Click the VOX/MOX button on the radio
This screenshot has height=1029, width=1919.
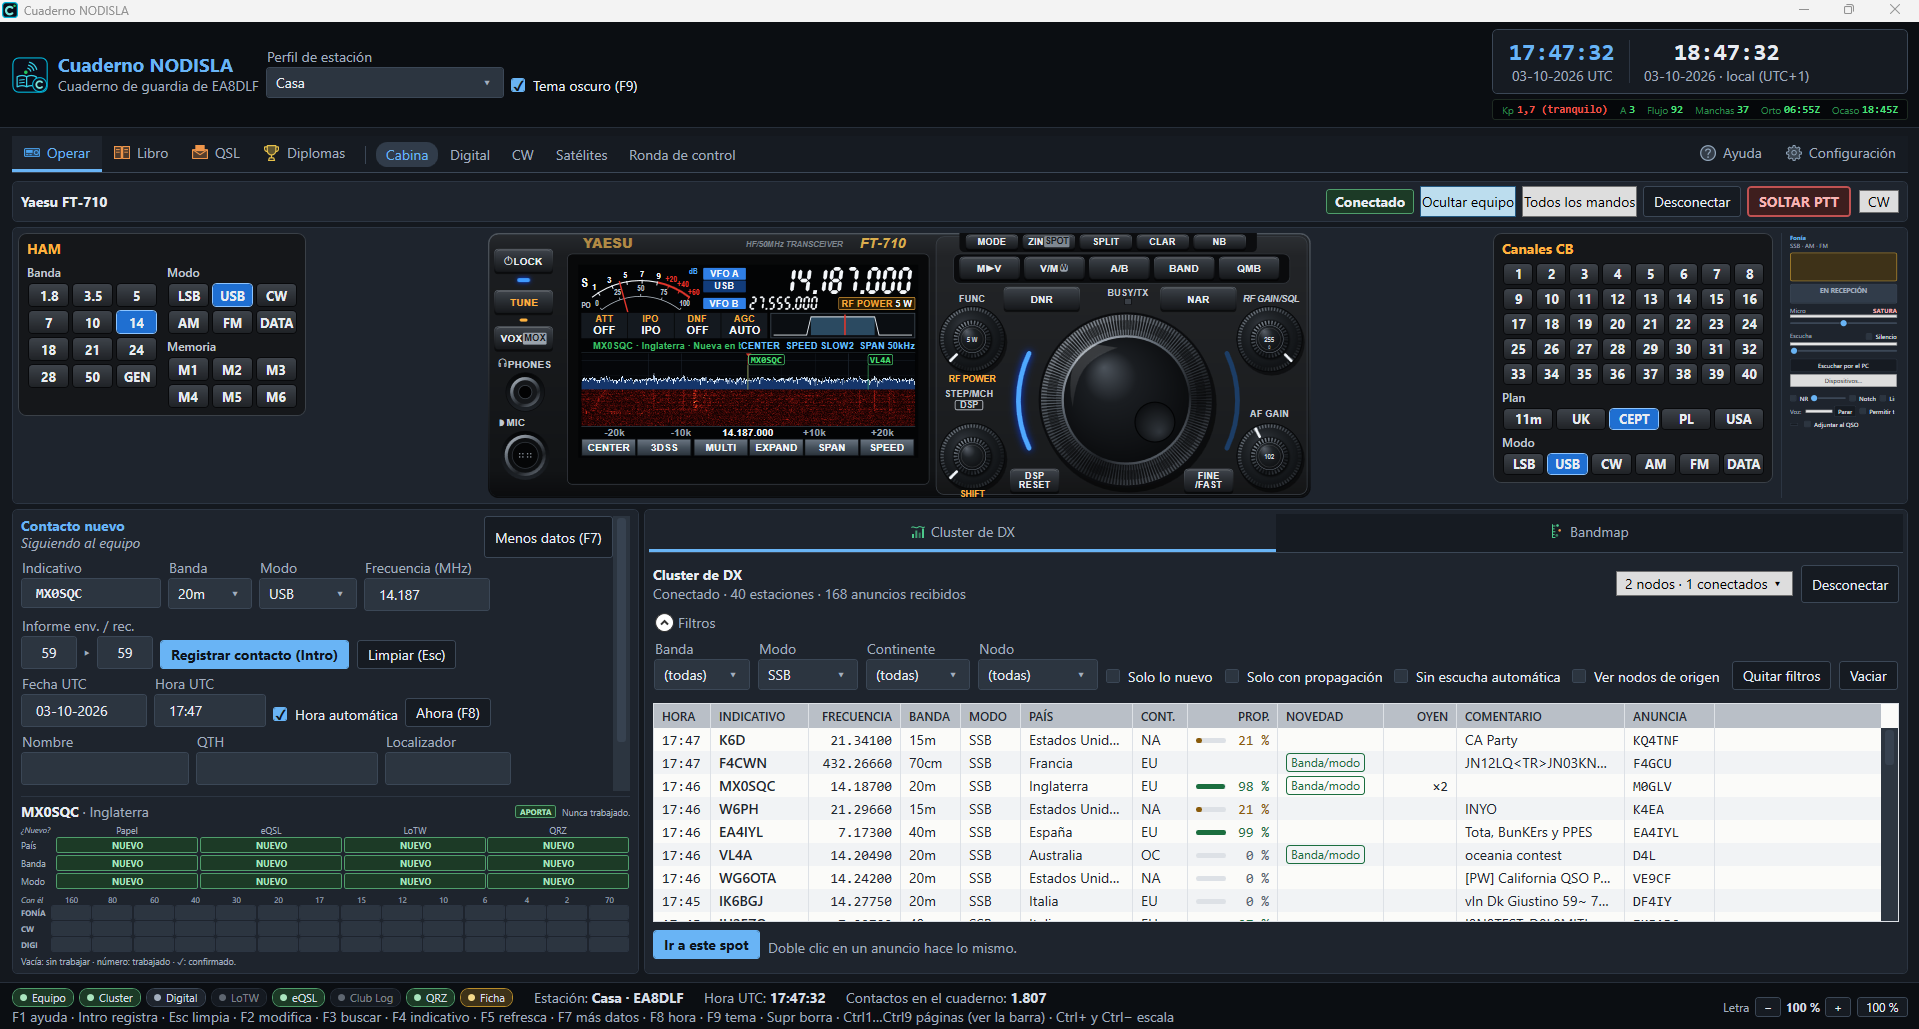[524, 338]
